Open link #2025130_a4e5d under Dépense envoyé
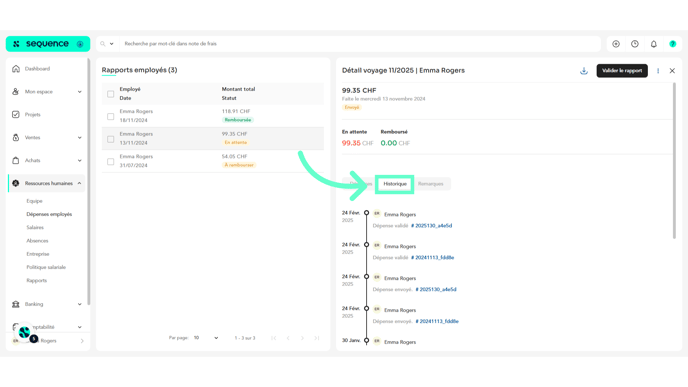688x387 pixels. click(x=436, y=290)
